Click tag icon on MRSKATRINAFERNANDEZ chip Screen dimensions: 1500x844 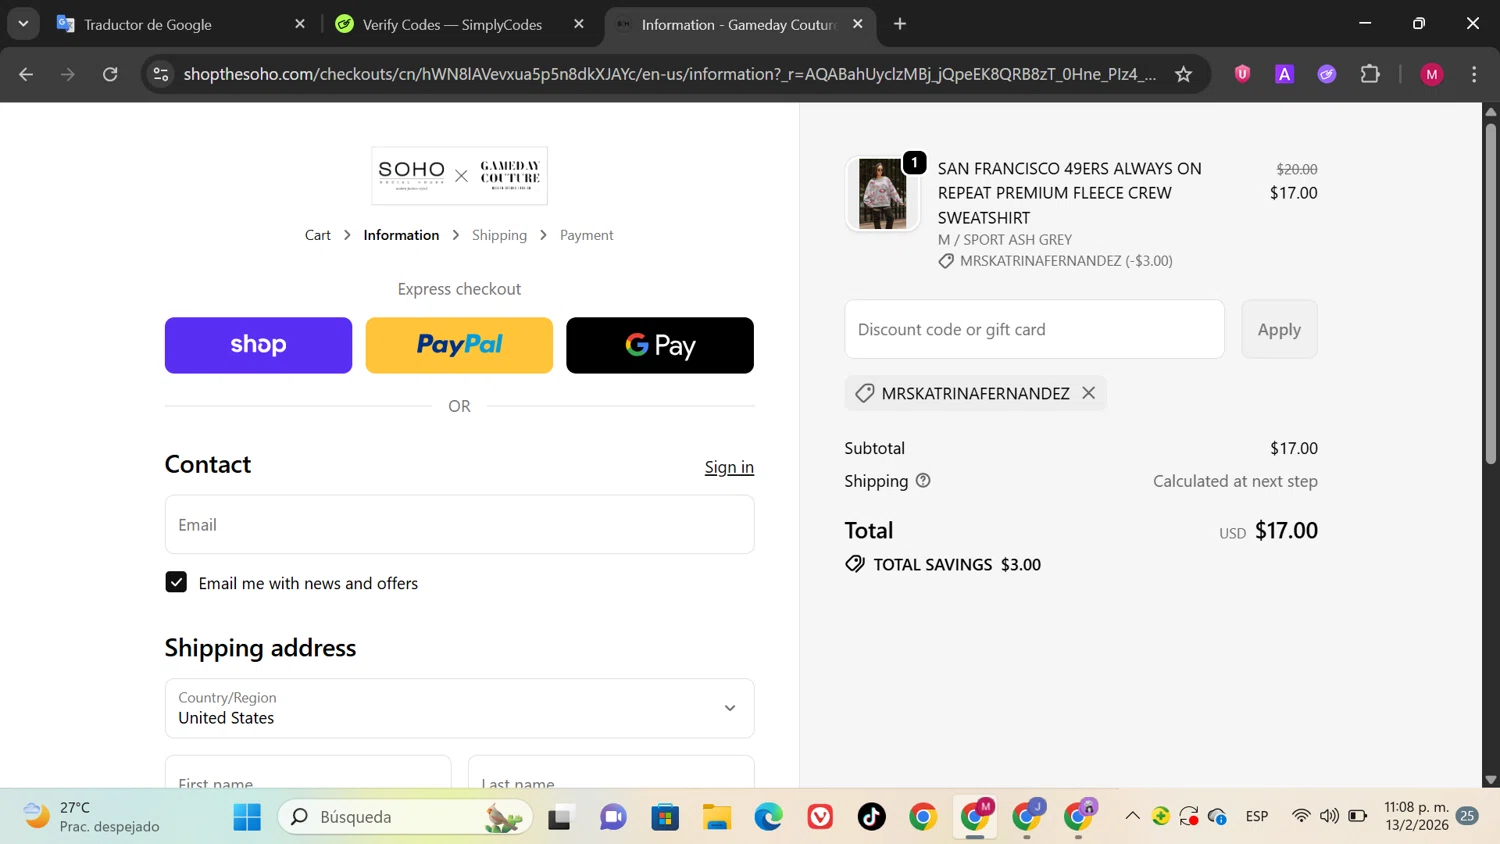coord(865,393)
